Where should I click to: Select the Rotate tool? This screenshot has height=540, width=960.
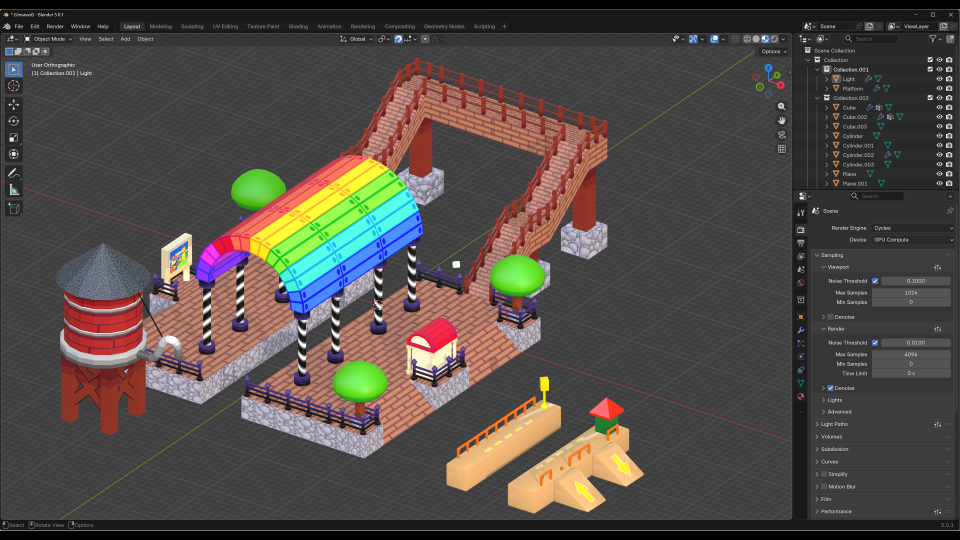coord(13,121)
